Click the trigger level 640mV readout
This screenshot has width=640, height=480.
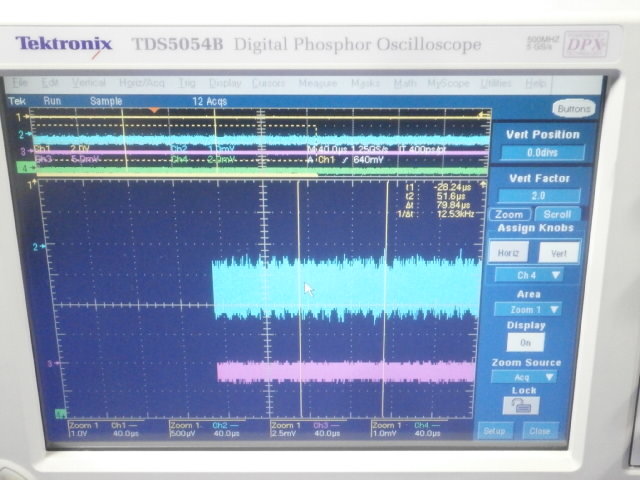tap(368, 160)
